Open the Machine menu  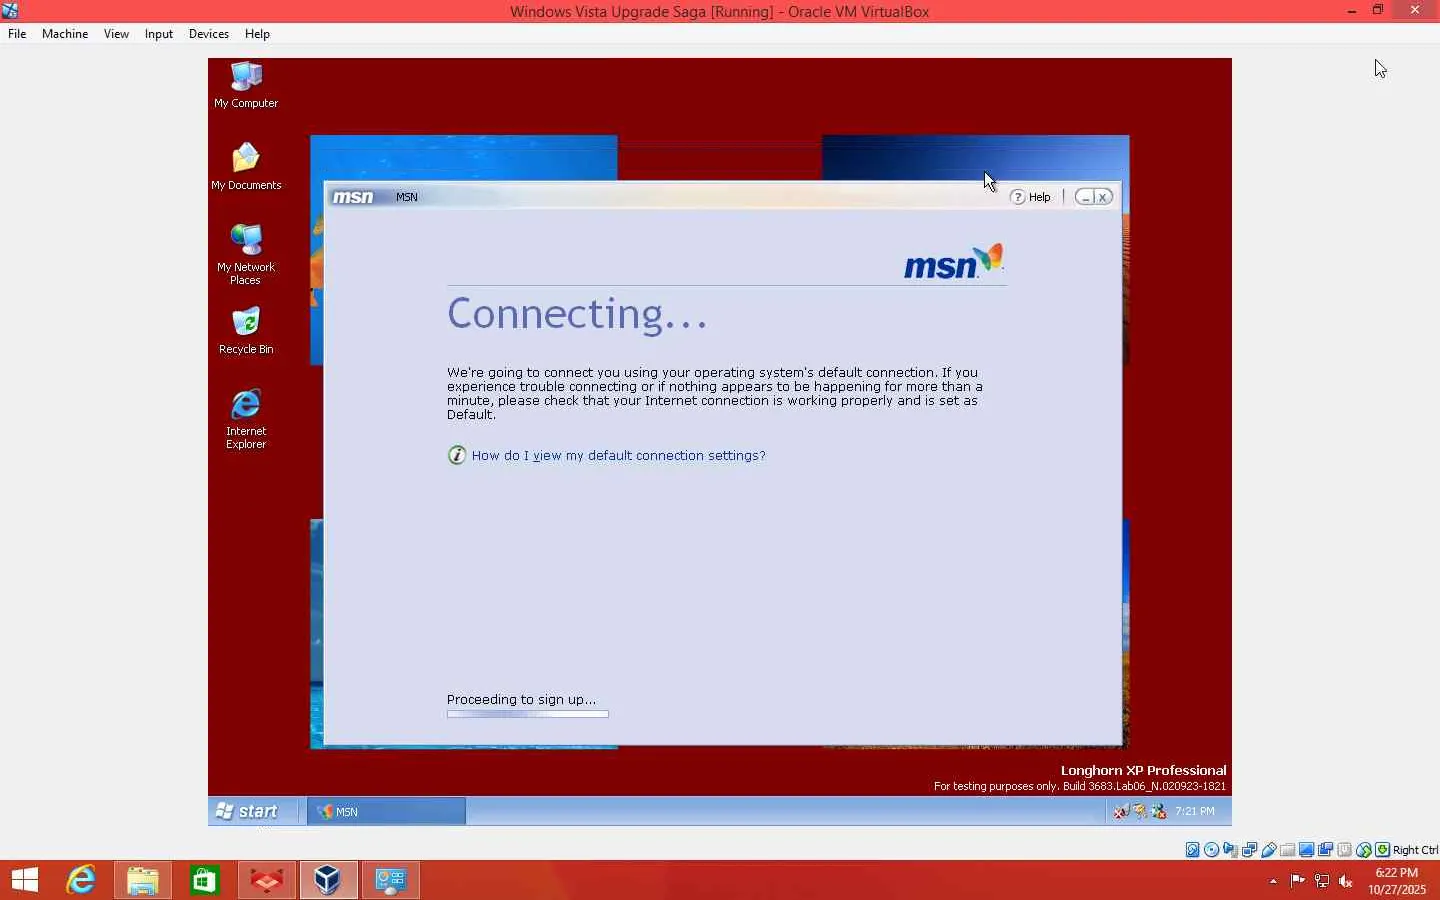click(x=65, y=34)
